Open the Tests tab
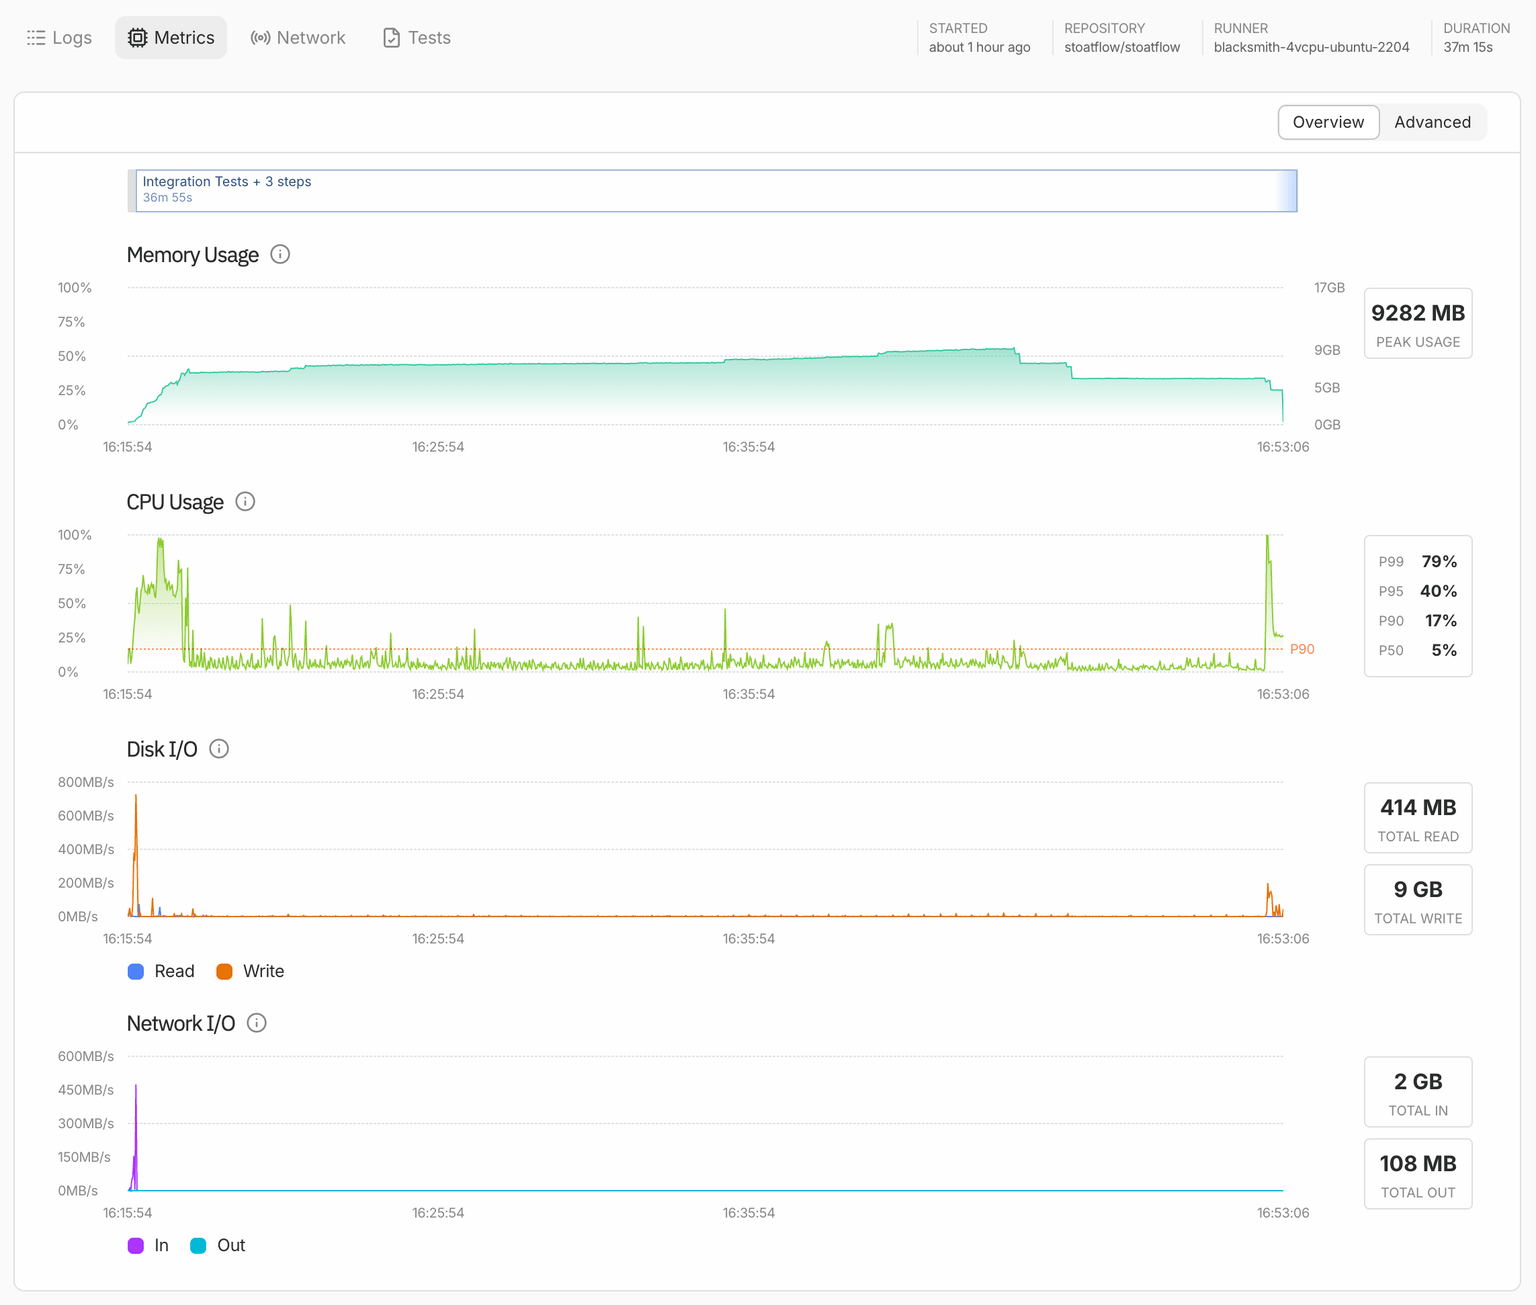 click(x=417, y=38)
